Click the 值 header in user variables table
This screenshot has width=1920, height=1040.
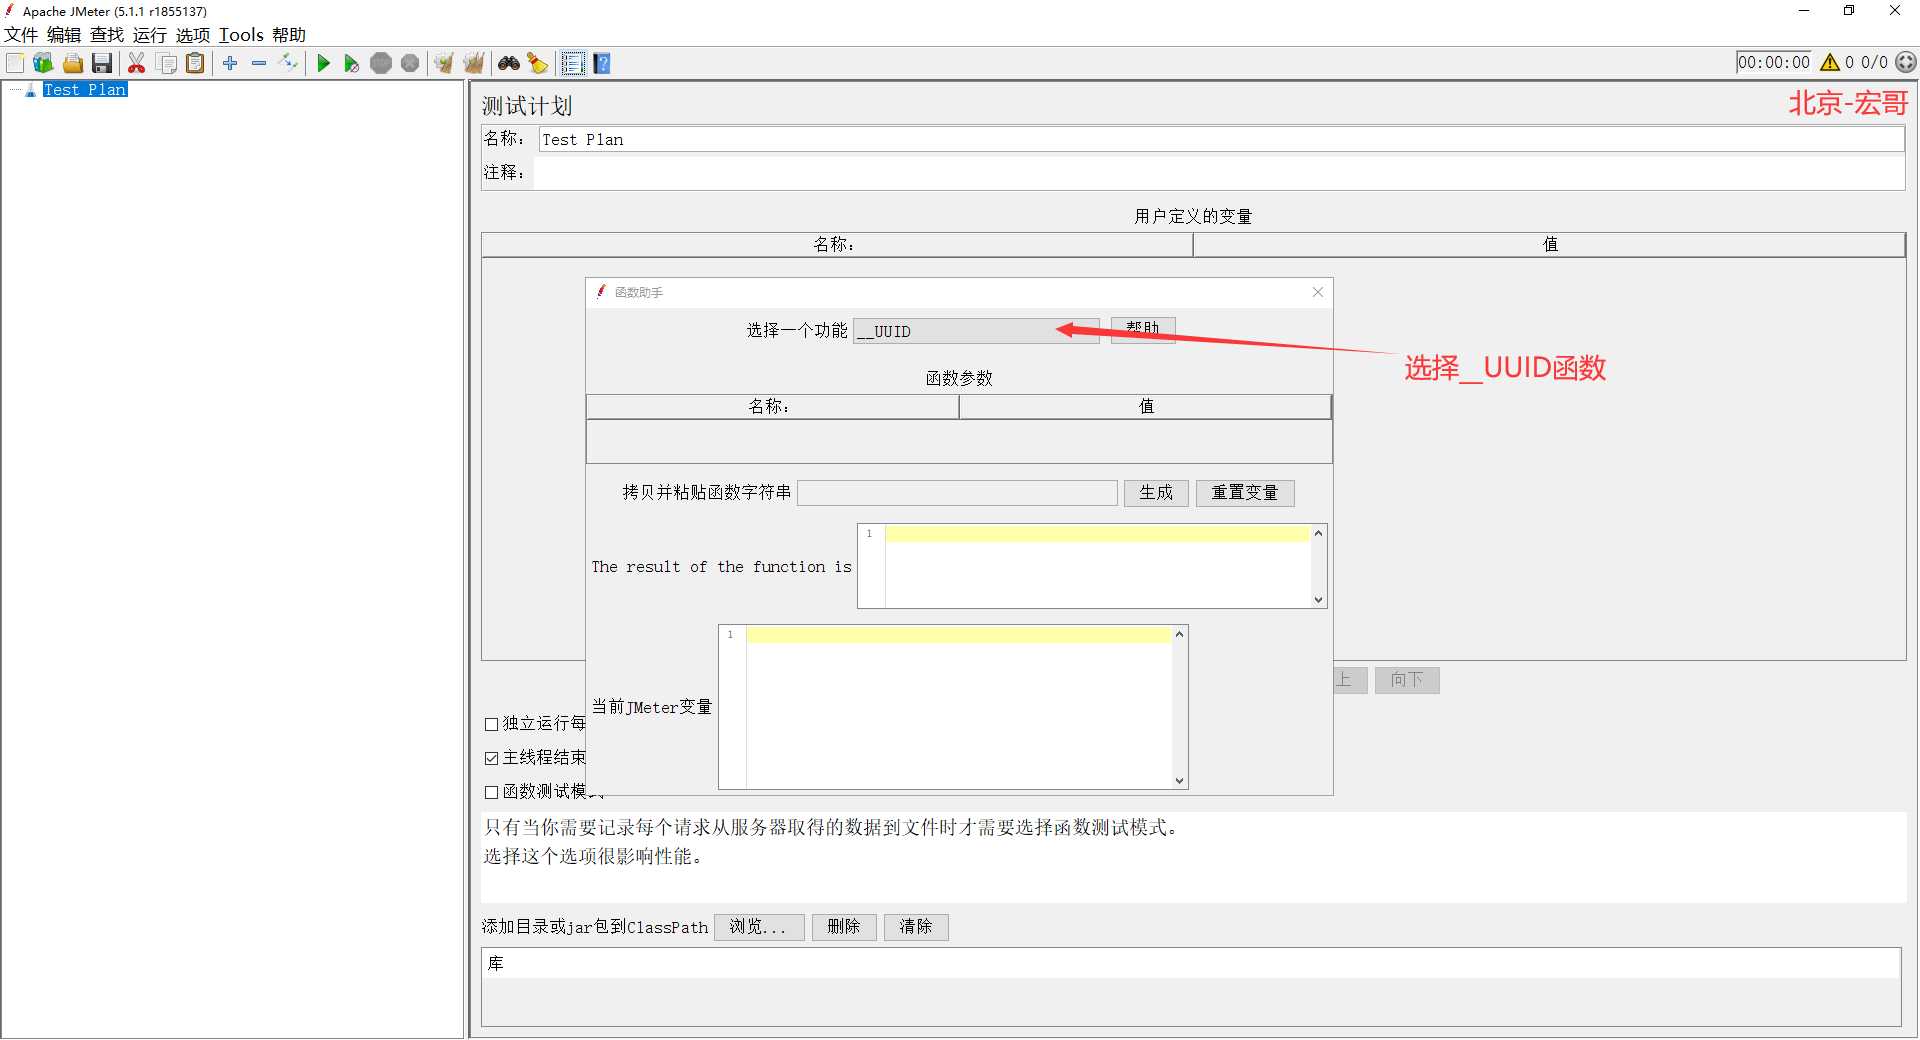pos(1549,245)
